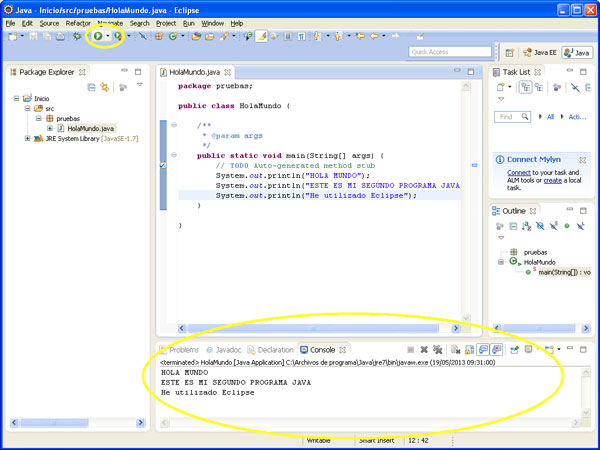This screenshot has height=450, width=600.
Task: Click the Connect link in Mylyn panel
Action: [518, 173]
